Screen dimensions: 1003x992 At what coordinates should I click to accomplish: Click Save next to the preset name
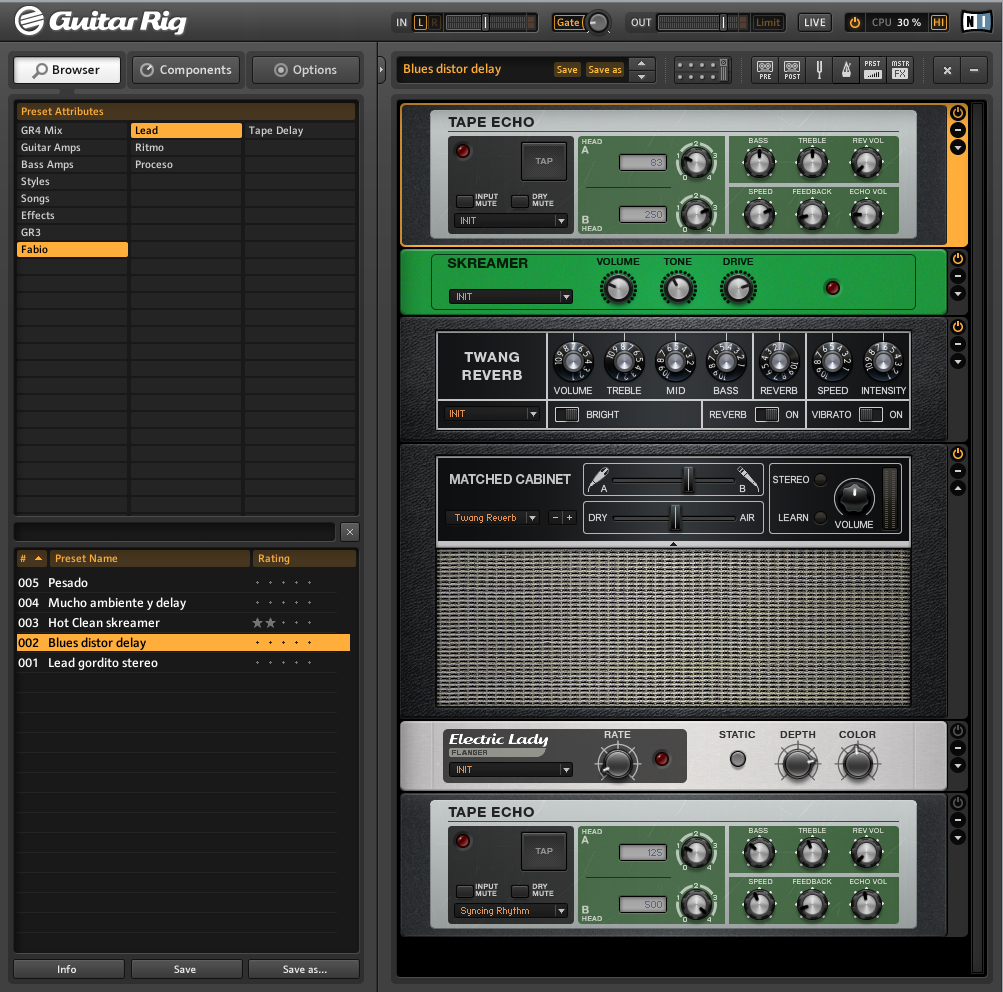click(567, 70)
